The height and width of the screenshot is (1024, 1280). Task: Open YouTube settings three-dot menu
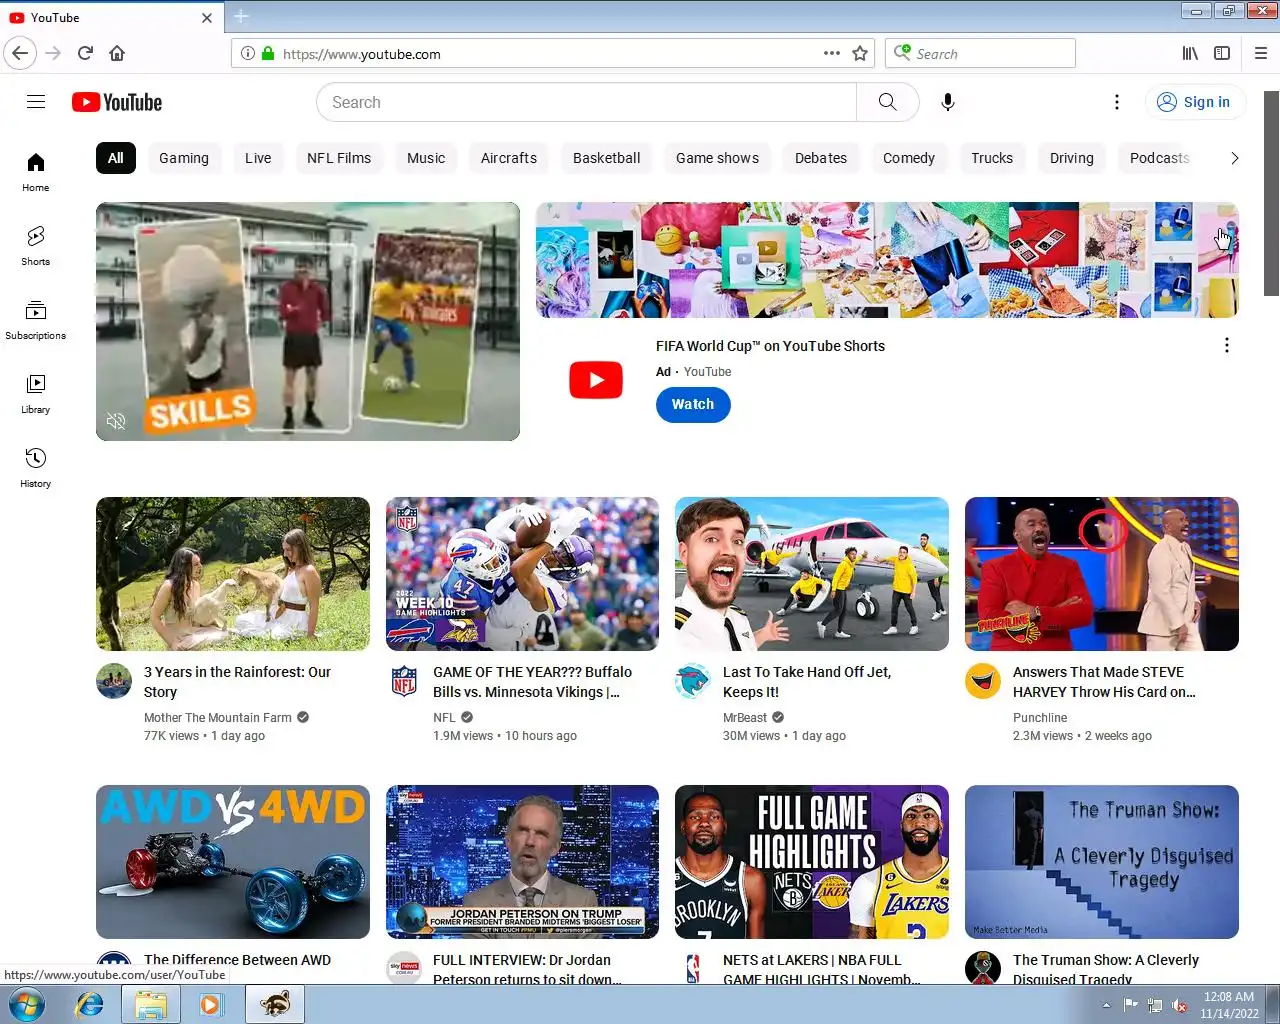click(x=1117, y=102)
